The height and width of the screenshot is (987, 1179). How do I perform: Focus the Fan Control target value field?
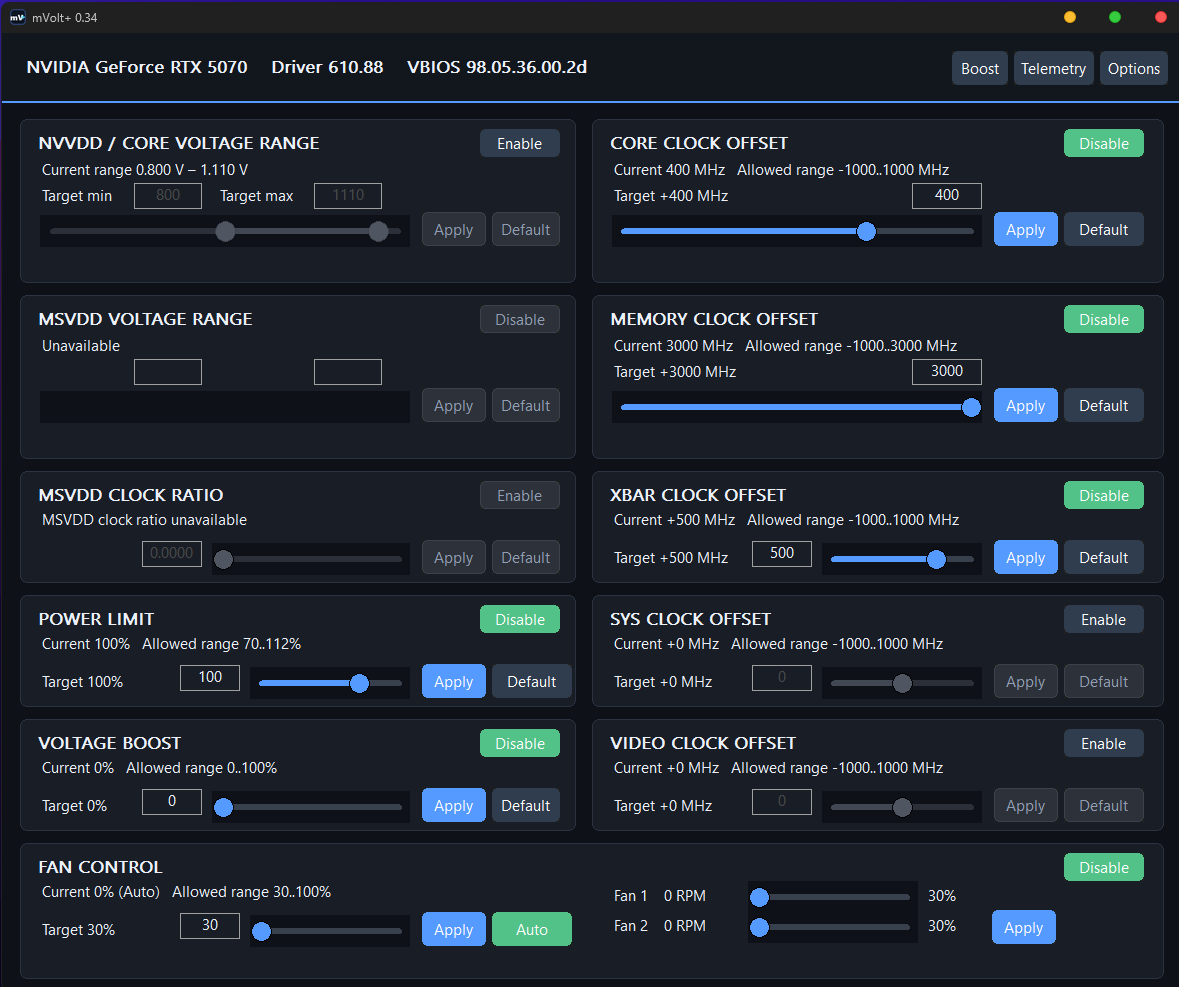[210, 925]
